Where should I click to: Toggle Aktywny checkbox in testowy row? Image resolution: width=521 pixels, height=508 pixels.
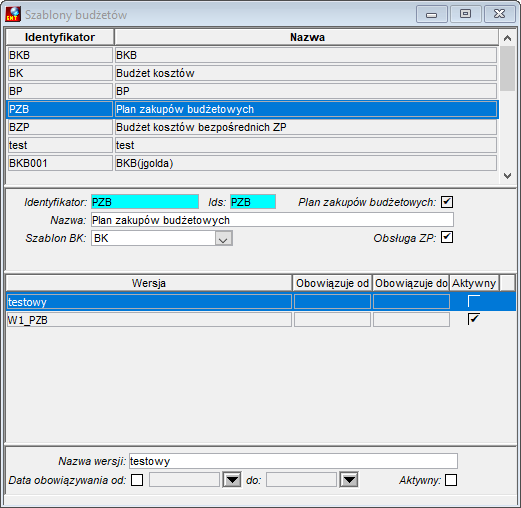(x=474, y=301)
